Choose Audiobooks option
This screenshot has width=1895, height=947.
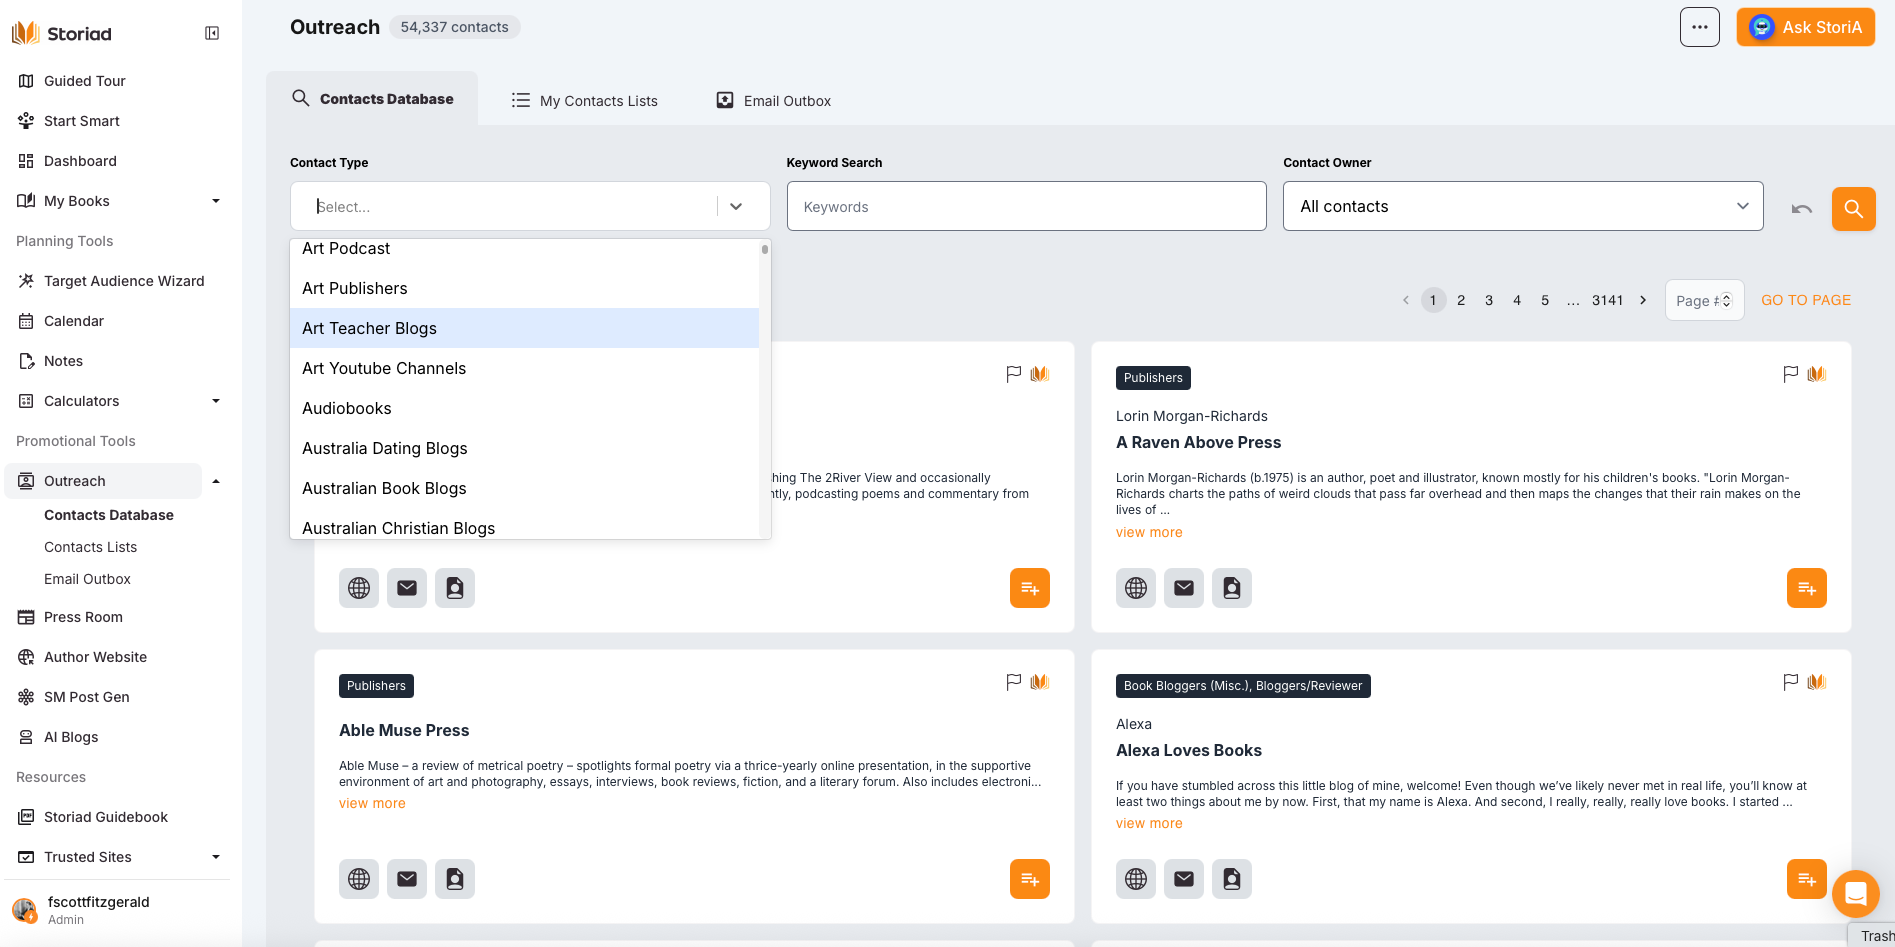pos(524,408)
